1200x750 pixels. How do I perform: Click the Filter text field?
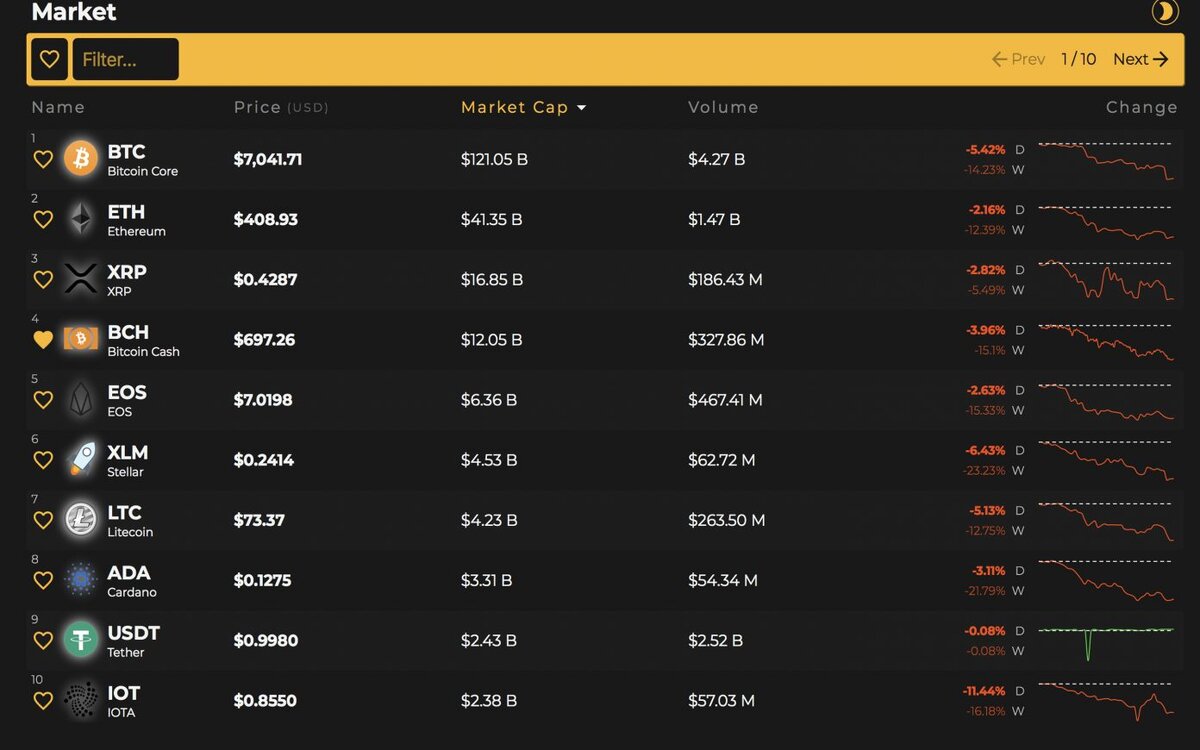pos(126,59)
